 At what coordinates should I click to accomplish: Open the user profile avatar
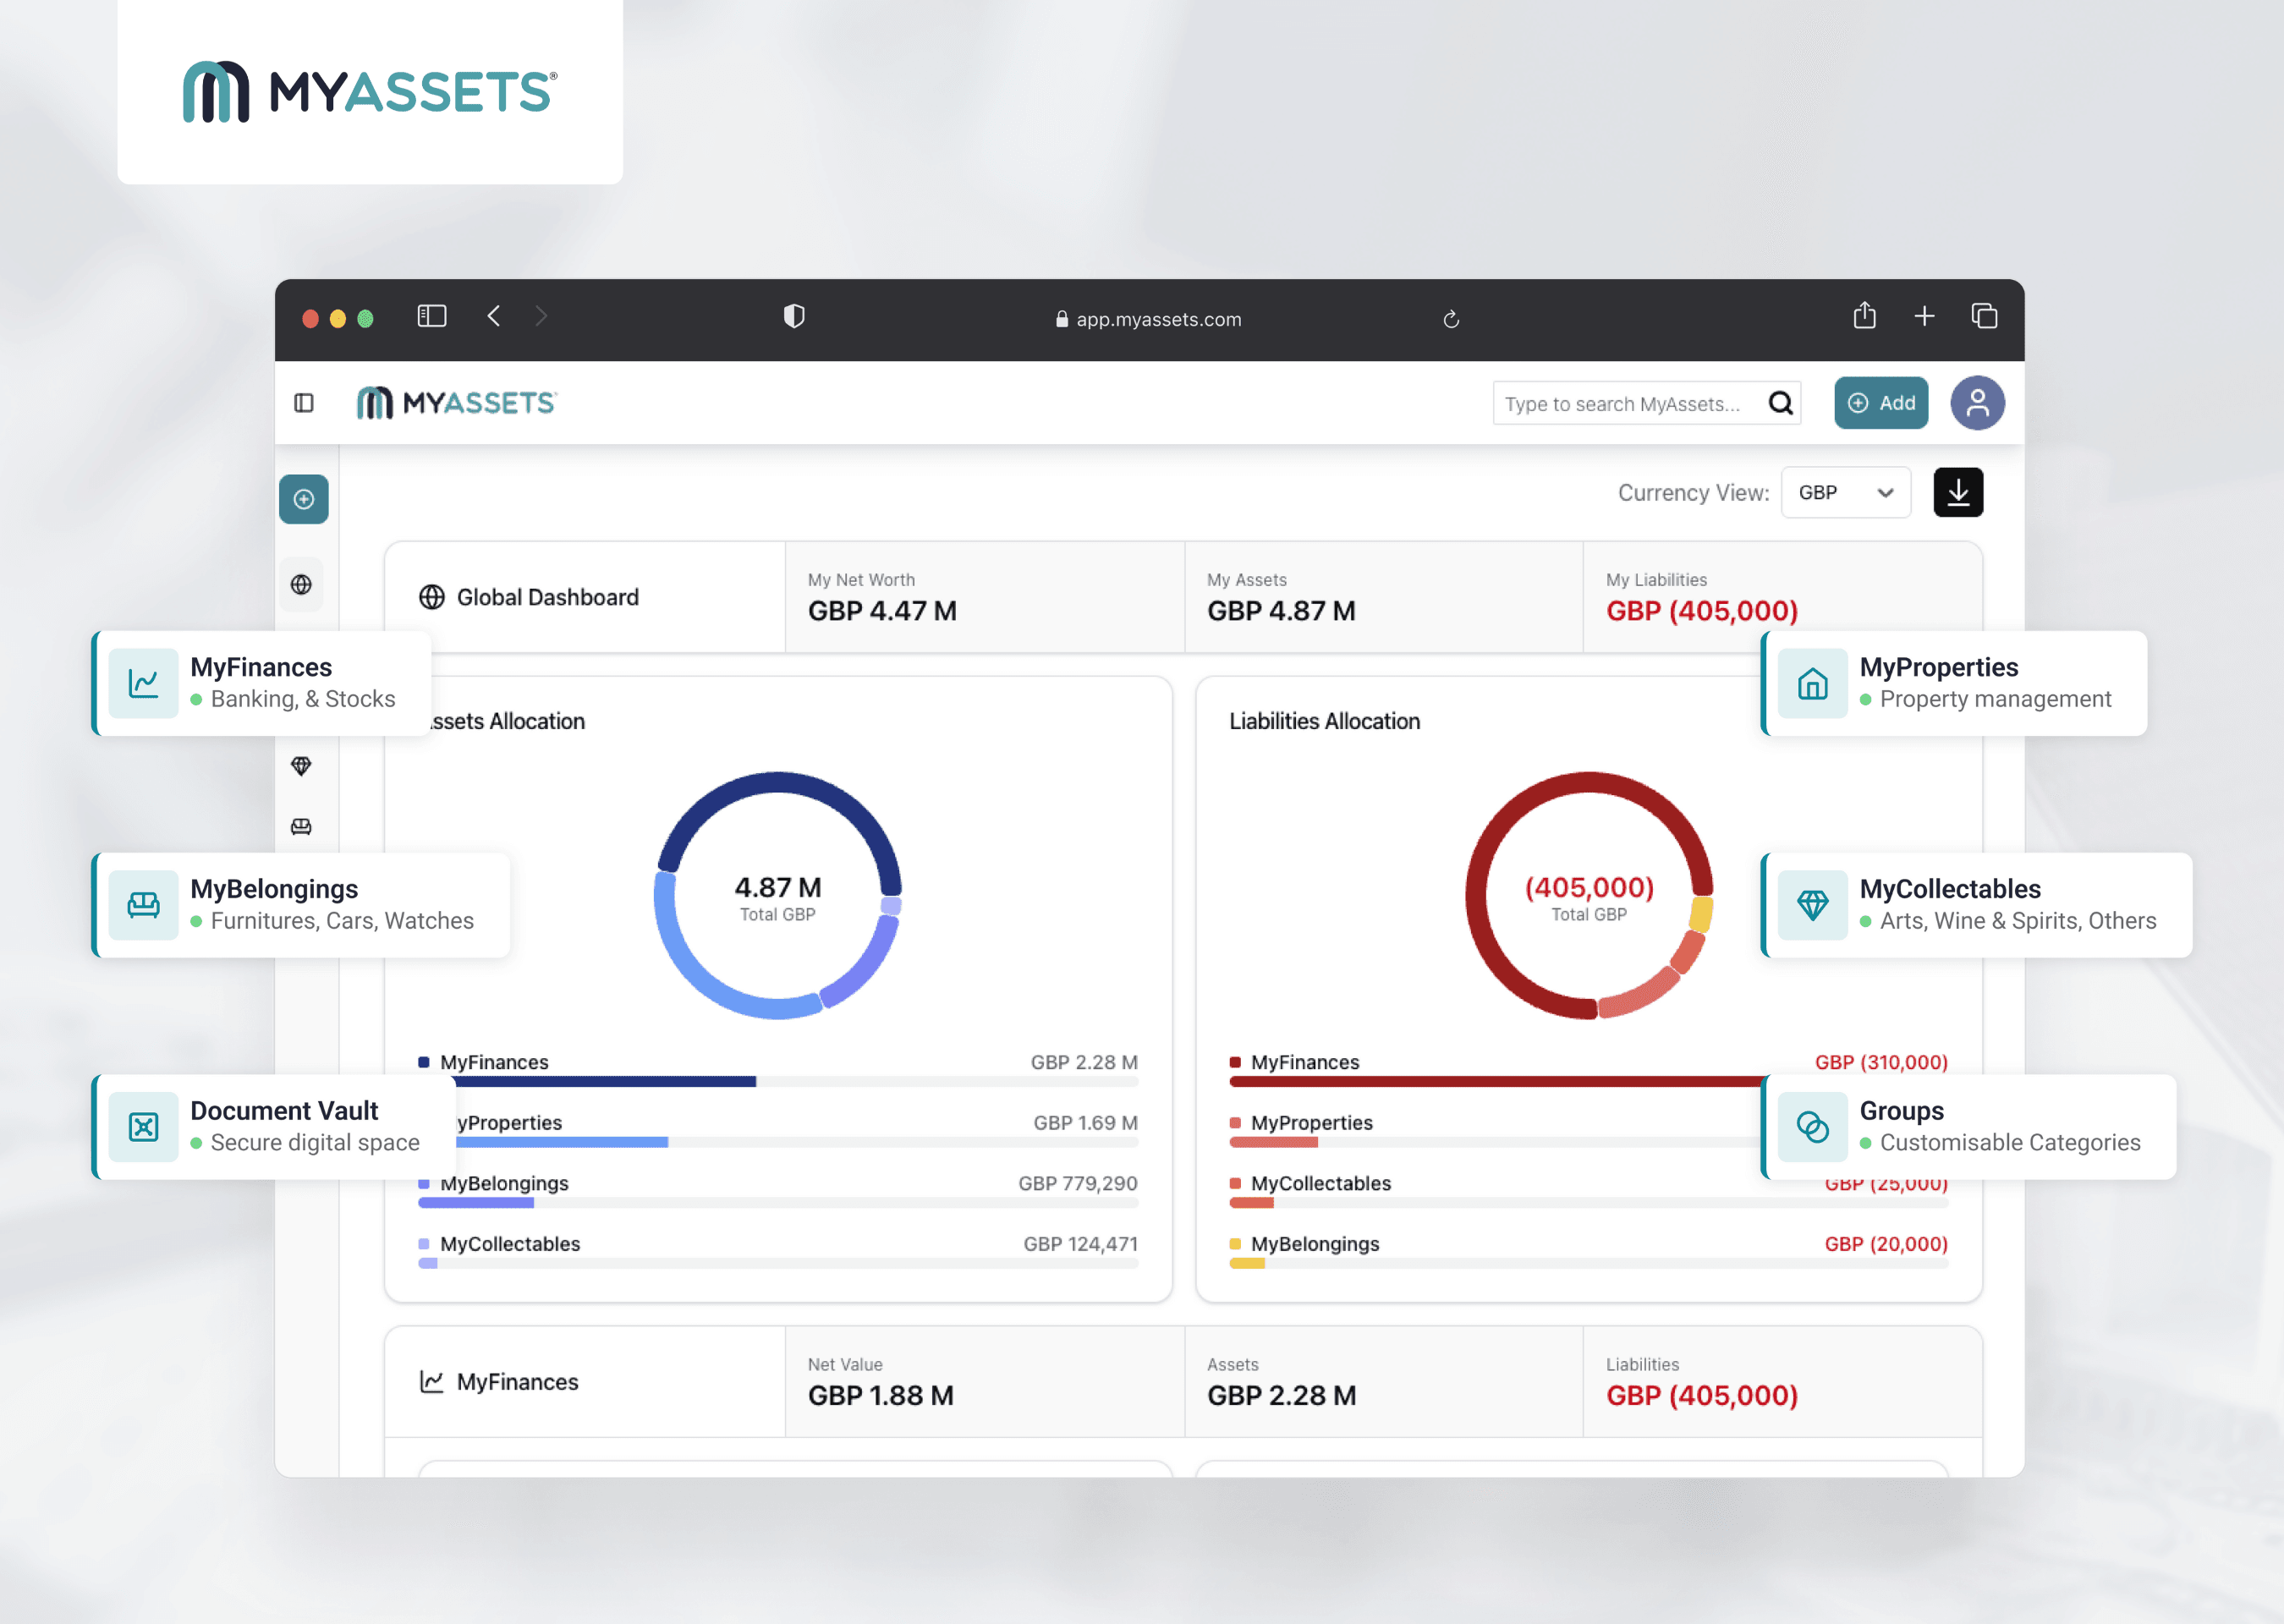[x=1977, y=403]
